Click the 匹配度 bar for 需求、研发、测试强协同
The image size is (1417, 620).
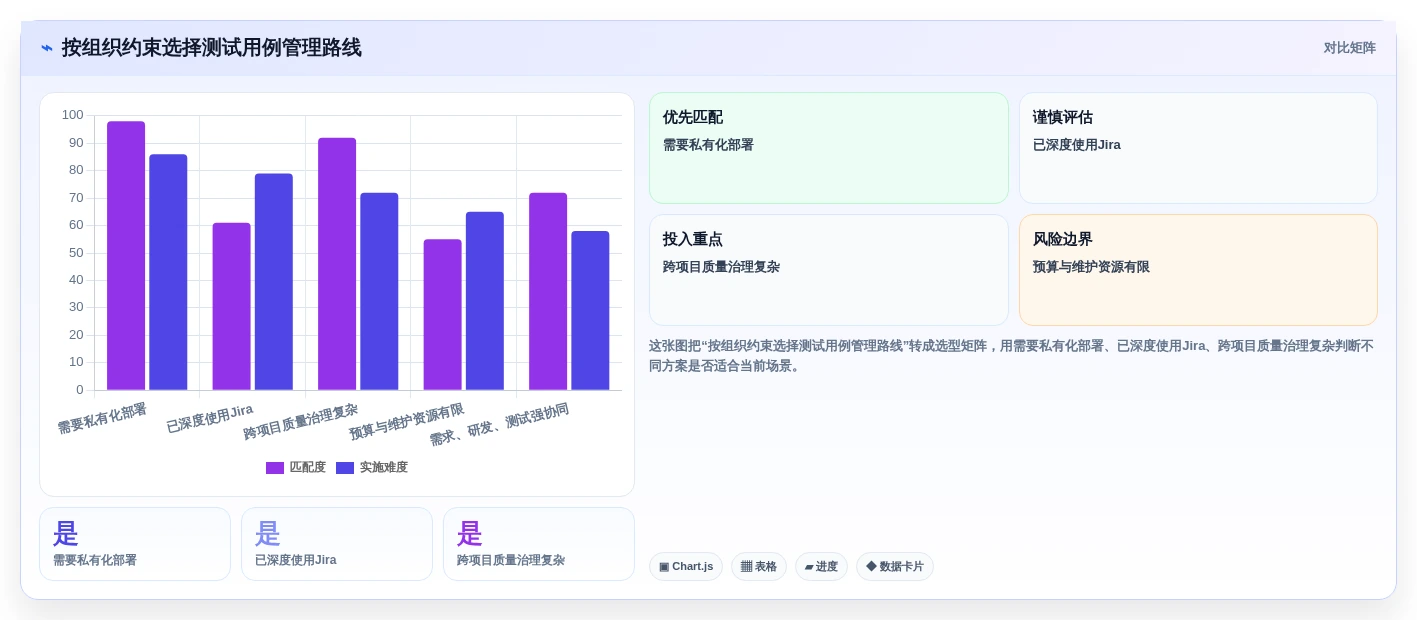pyautogui.click(x=548, y=291)
